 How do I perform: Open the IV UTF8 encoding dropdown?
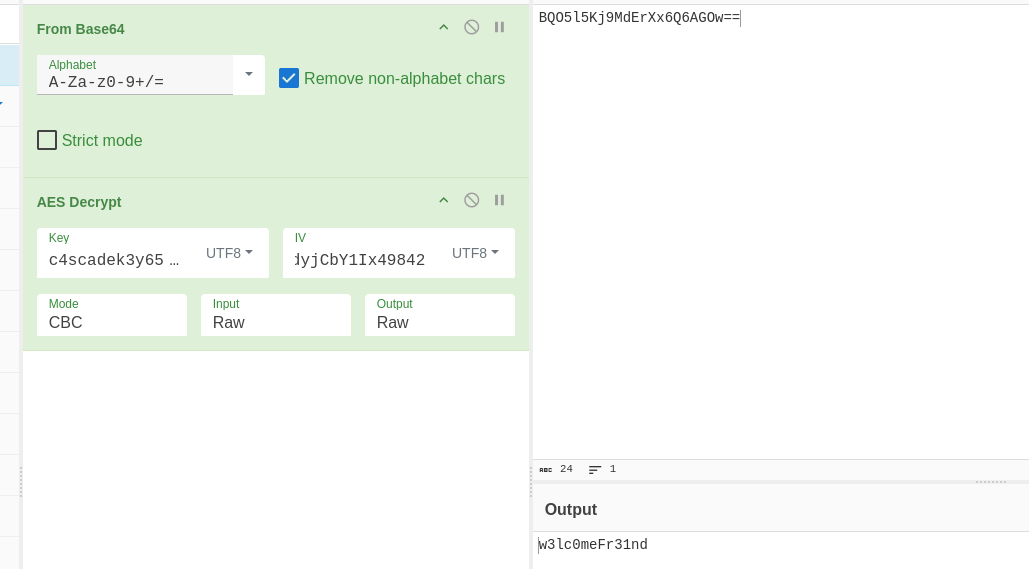pyautogui.click(x=475, y=253)
